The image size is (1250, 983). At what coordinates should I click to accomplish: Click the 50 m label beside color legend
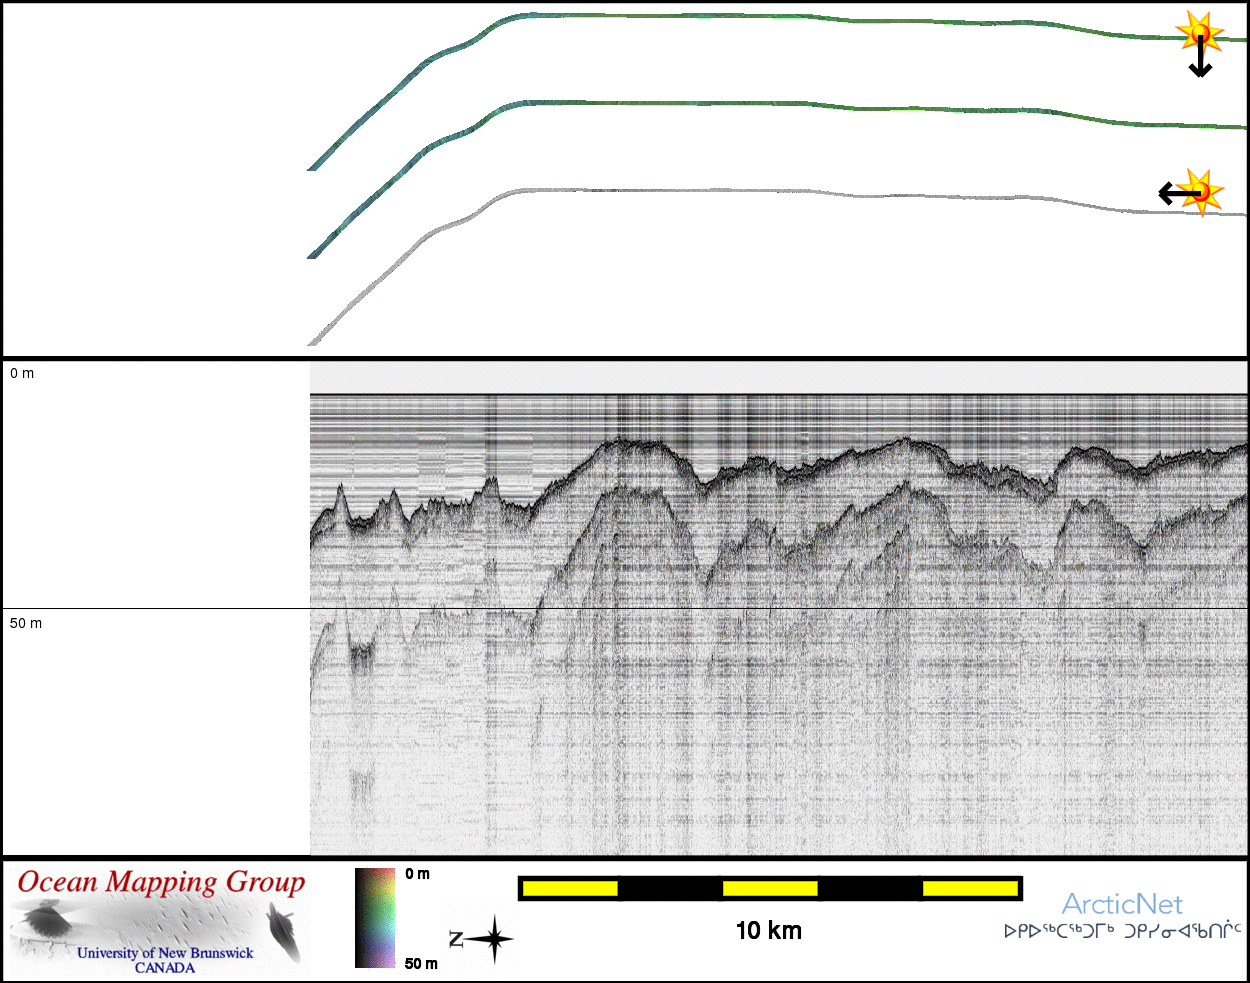coord(421,964)
